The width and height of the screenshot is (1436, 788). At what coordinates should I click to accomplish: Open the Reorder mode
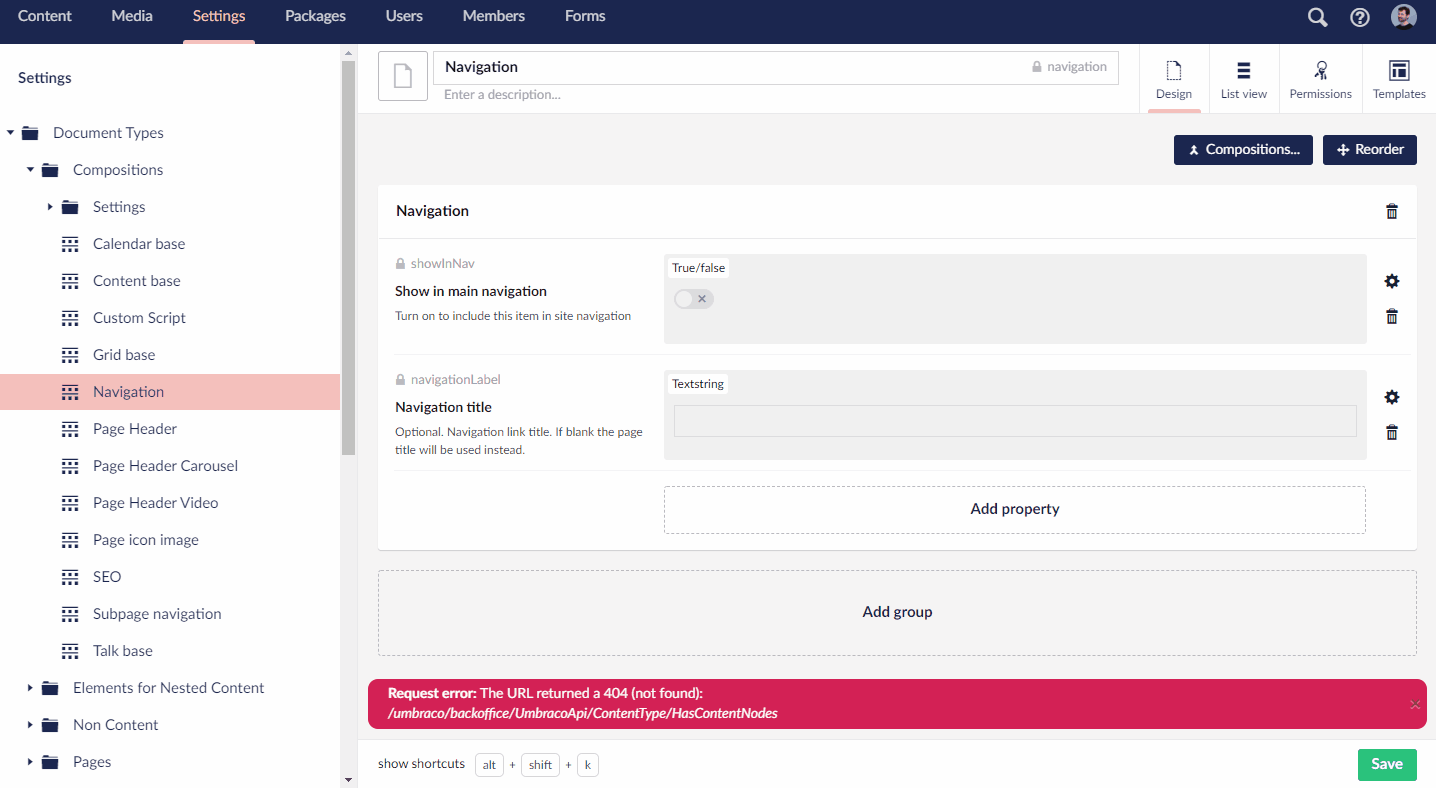pos(1369,149)
